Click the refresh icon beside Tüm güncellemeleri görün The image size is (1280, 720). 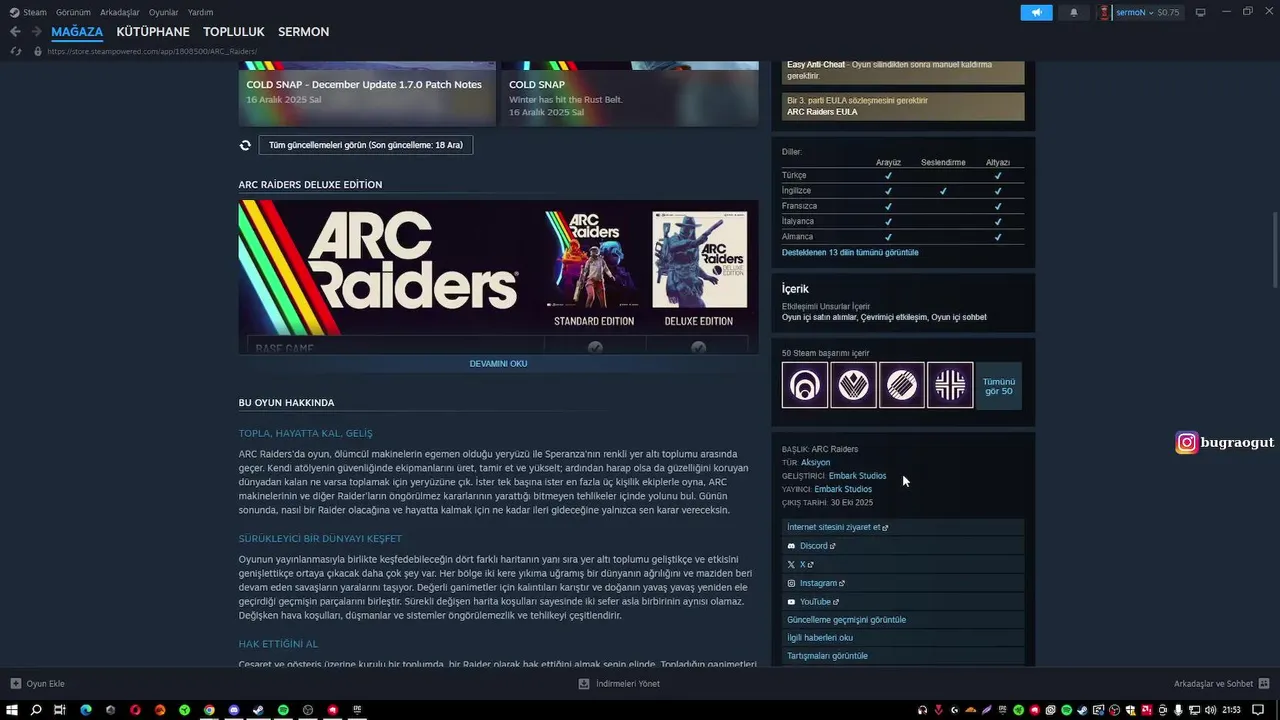[x=245, y=145]
